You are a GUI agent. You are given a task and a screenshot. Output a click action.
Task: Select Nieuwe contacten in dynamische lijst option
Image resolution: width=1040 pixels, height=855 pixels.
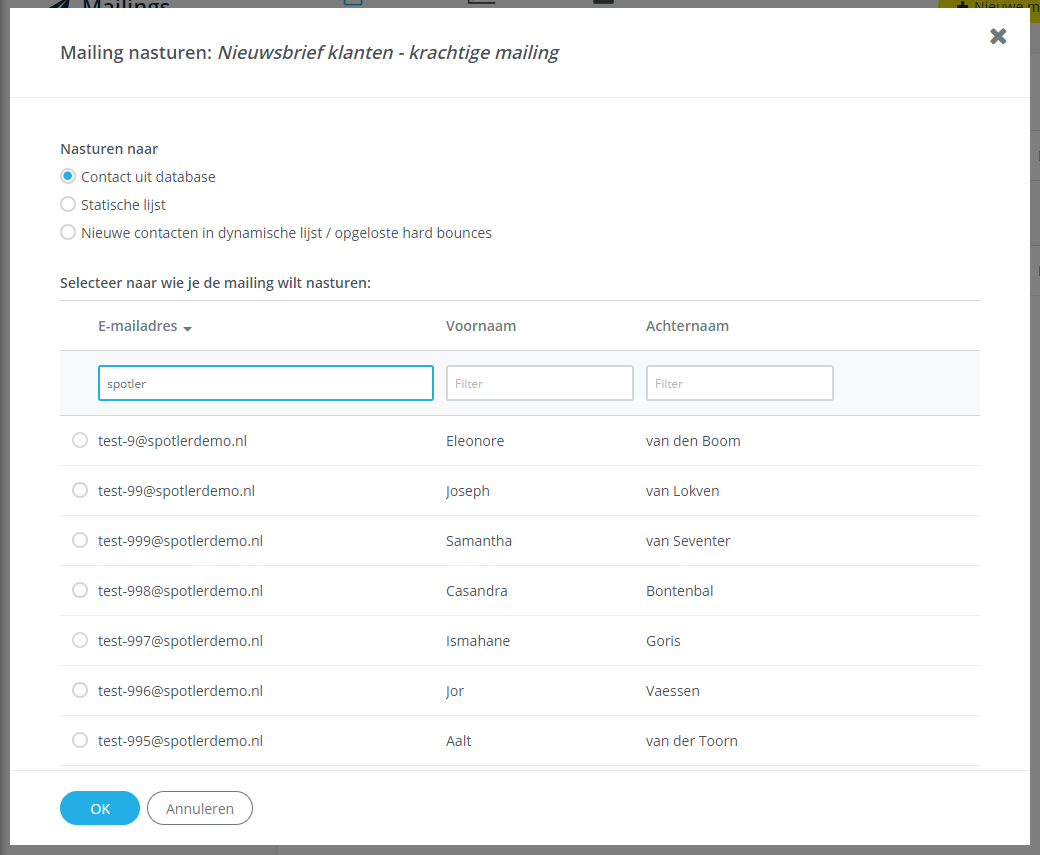pos(67,232)
